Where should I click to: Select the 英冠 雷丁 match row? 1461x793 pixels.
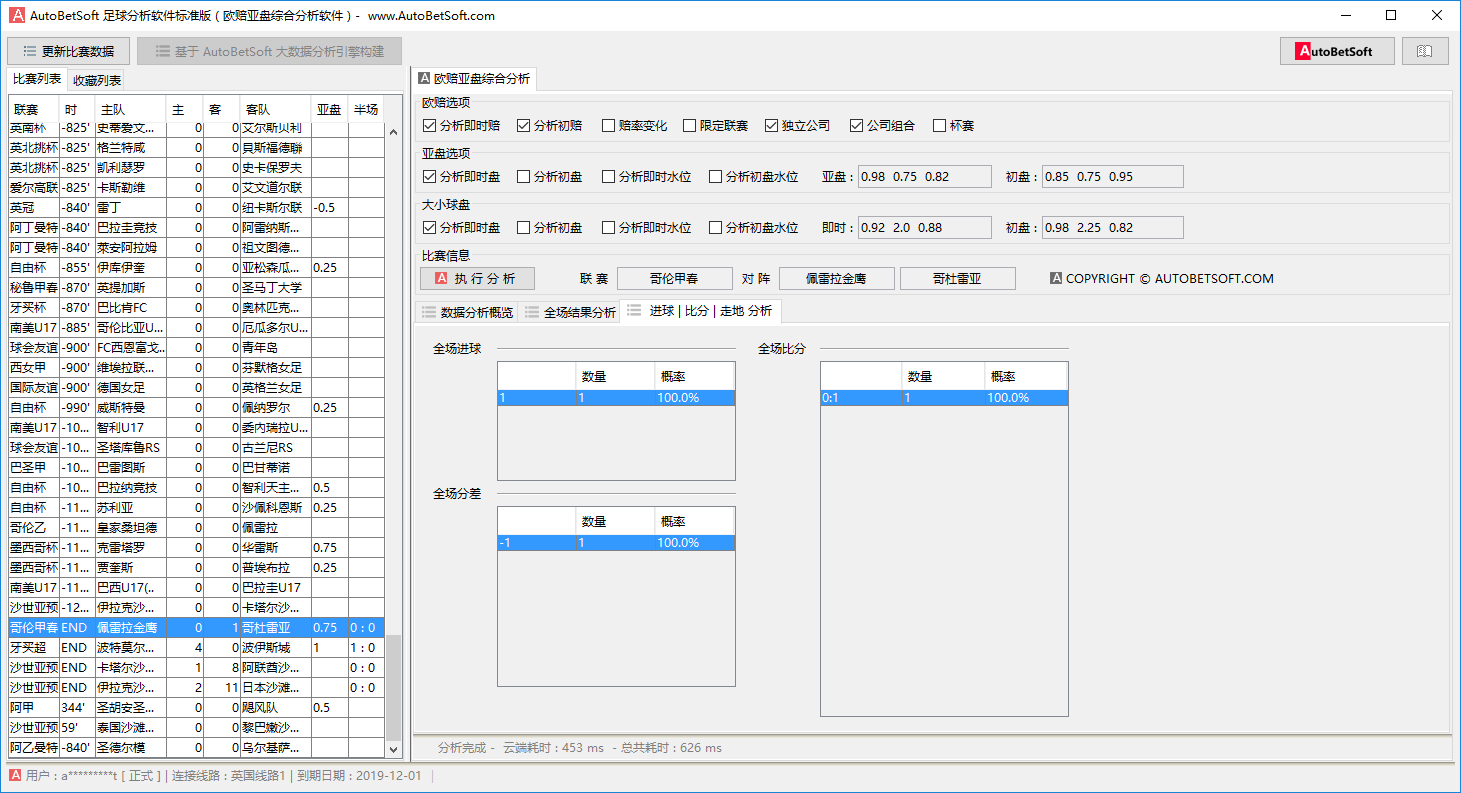pos(196,207)
